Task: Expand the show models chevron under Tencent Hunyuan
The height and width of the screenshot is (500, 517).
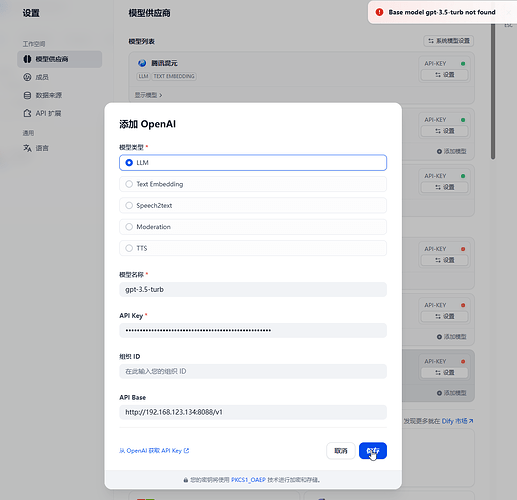Action: coord(161,95)
